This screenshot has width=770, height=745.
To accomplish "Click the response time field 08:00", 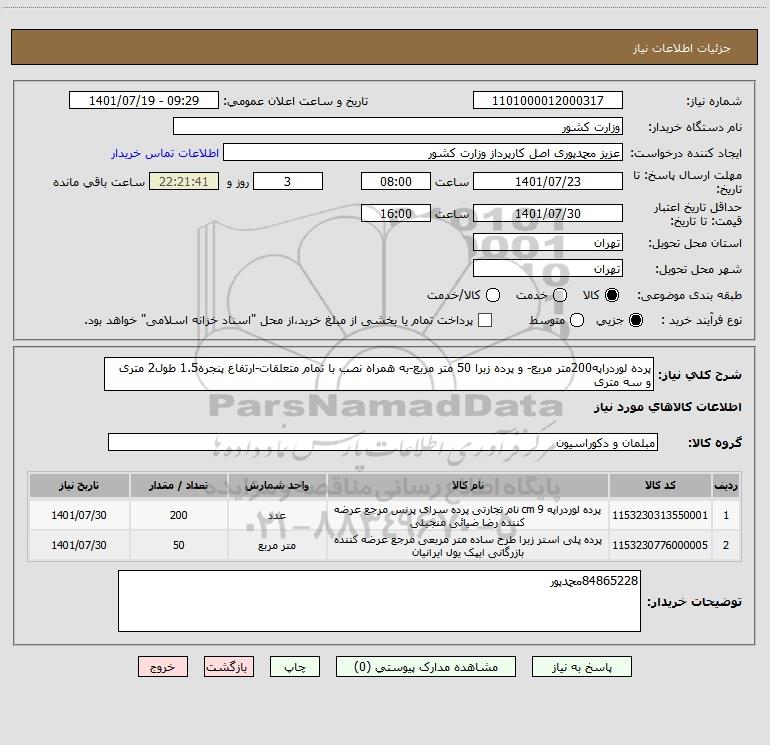I will pos(396,181).
